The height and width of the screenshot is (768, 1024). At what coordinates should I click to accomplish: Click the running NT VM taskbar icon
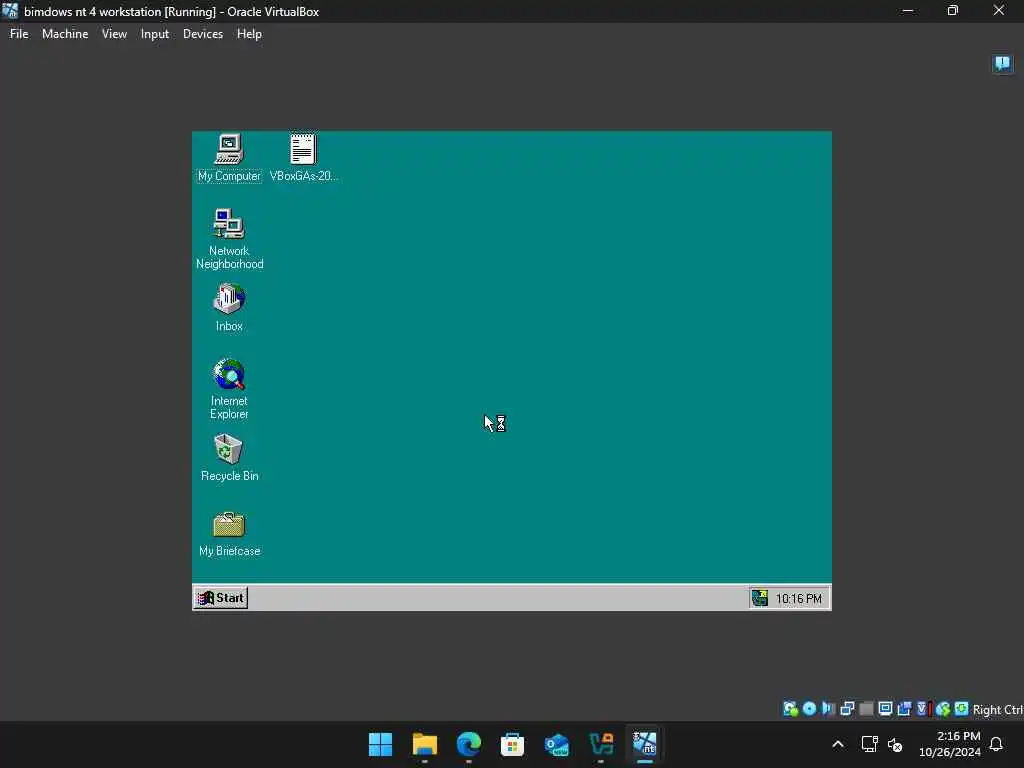[645, 744]
